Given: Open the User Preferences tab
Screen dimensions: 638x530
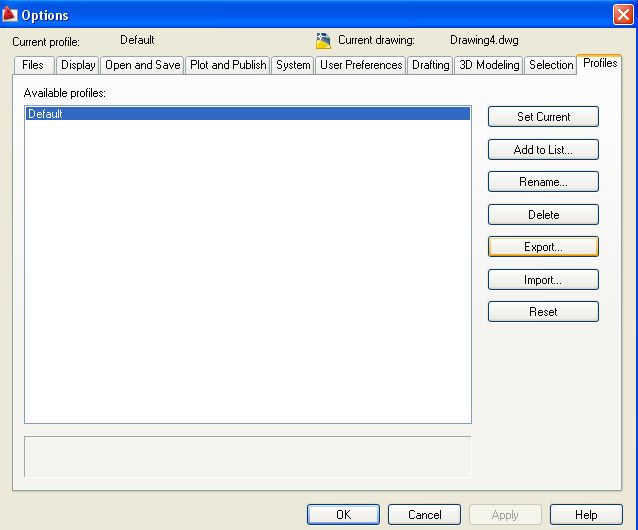Looking at the screenshot, I should coord(361,65).
